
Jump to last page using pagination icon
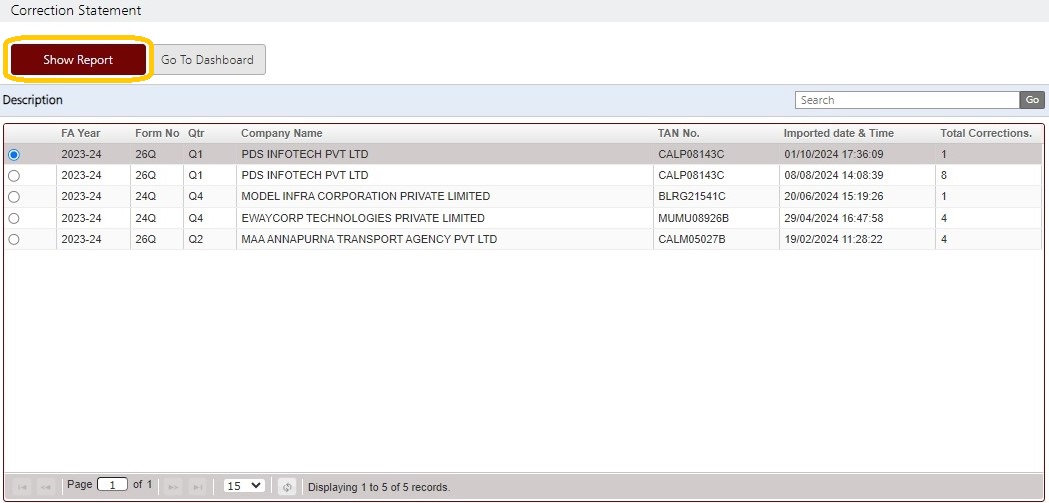click(197, 487)
